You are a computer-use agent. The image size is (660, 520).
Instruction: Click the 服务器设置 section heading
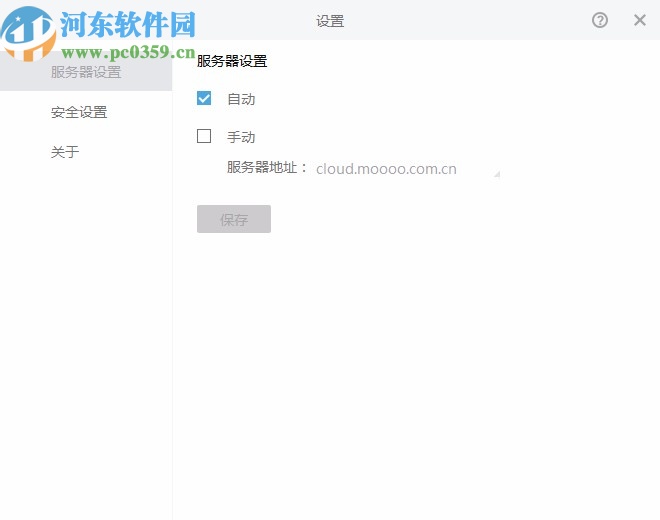coord(232,61)
